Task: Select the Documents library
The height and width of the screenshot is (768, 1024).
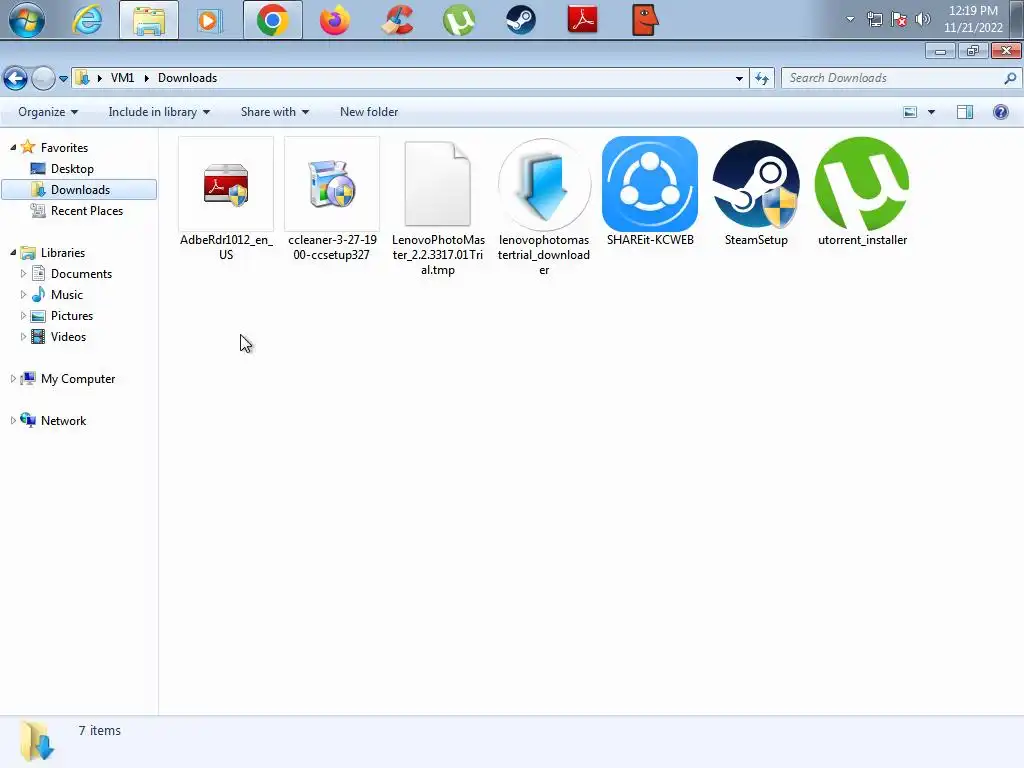Action: tap(81, 274)
